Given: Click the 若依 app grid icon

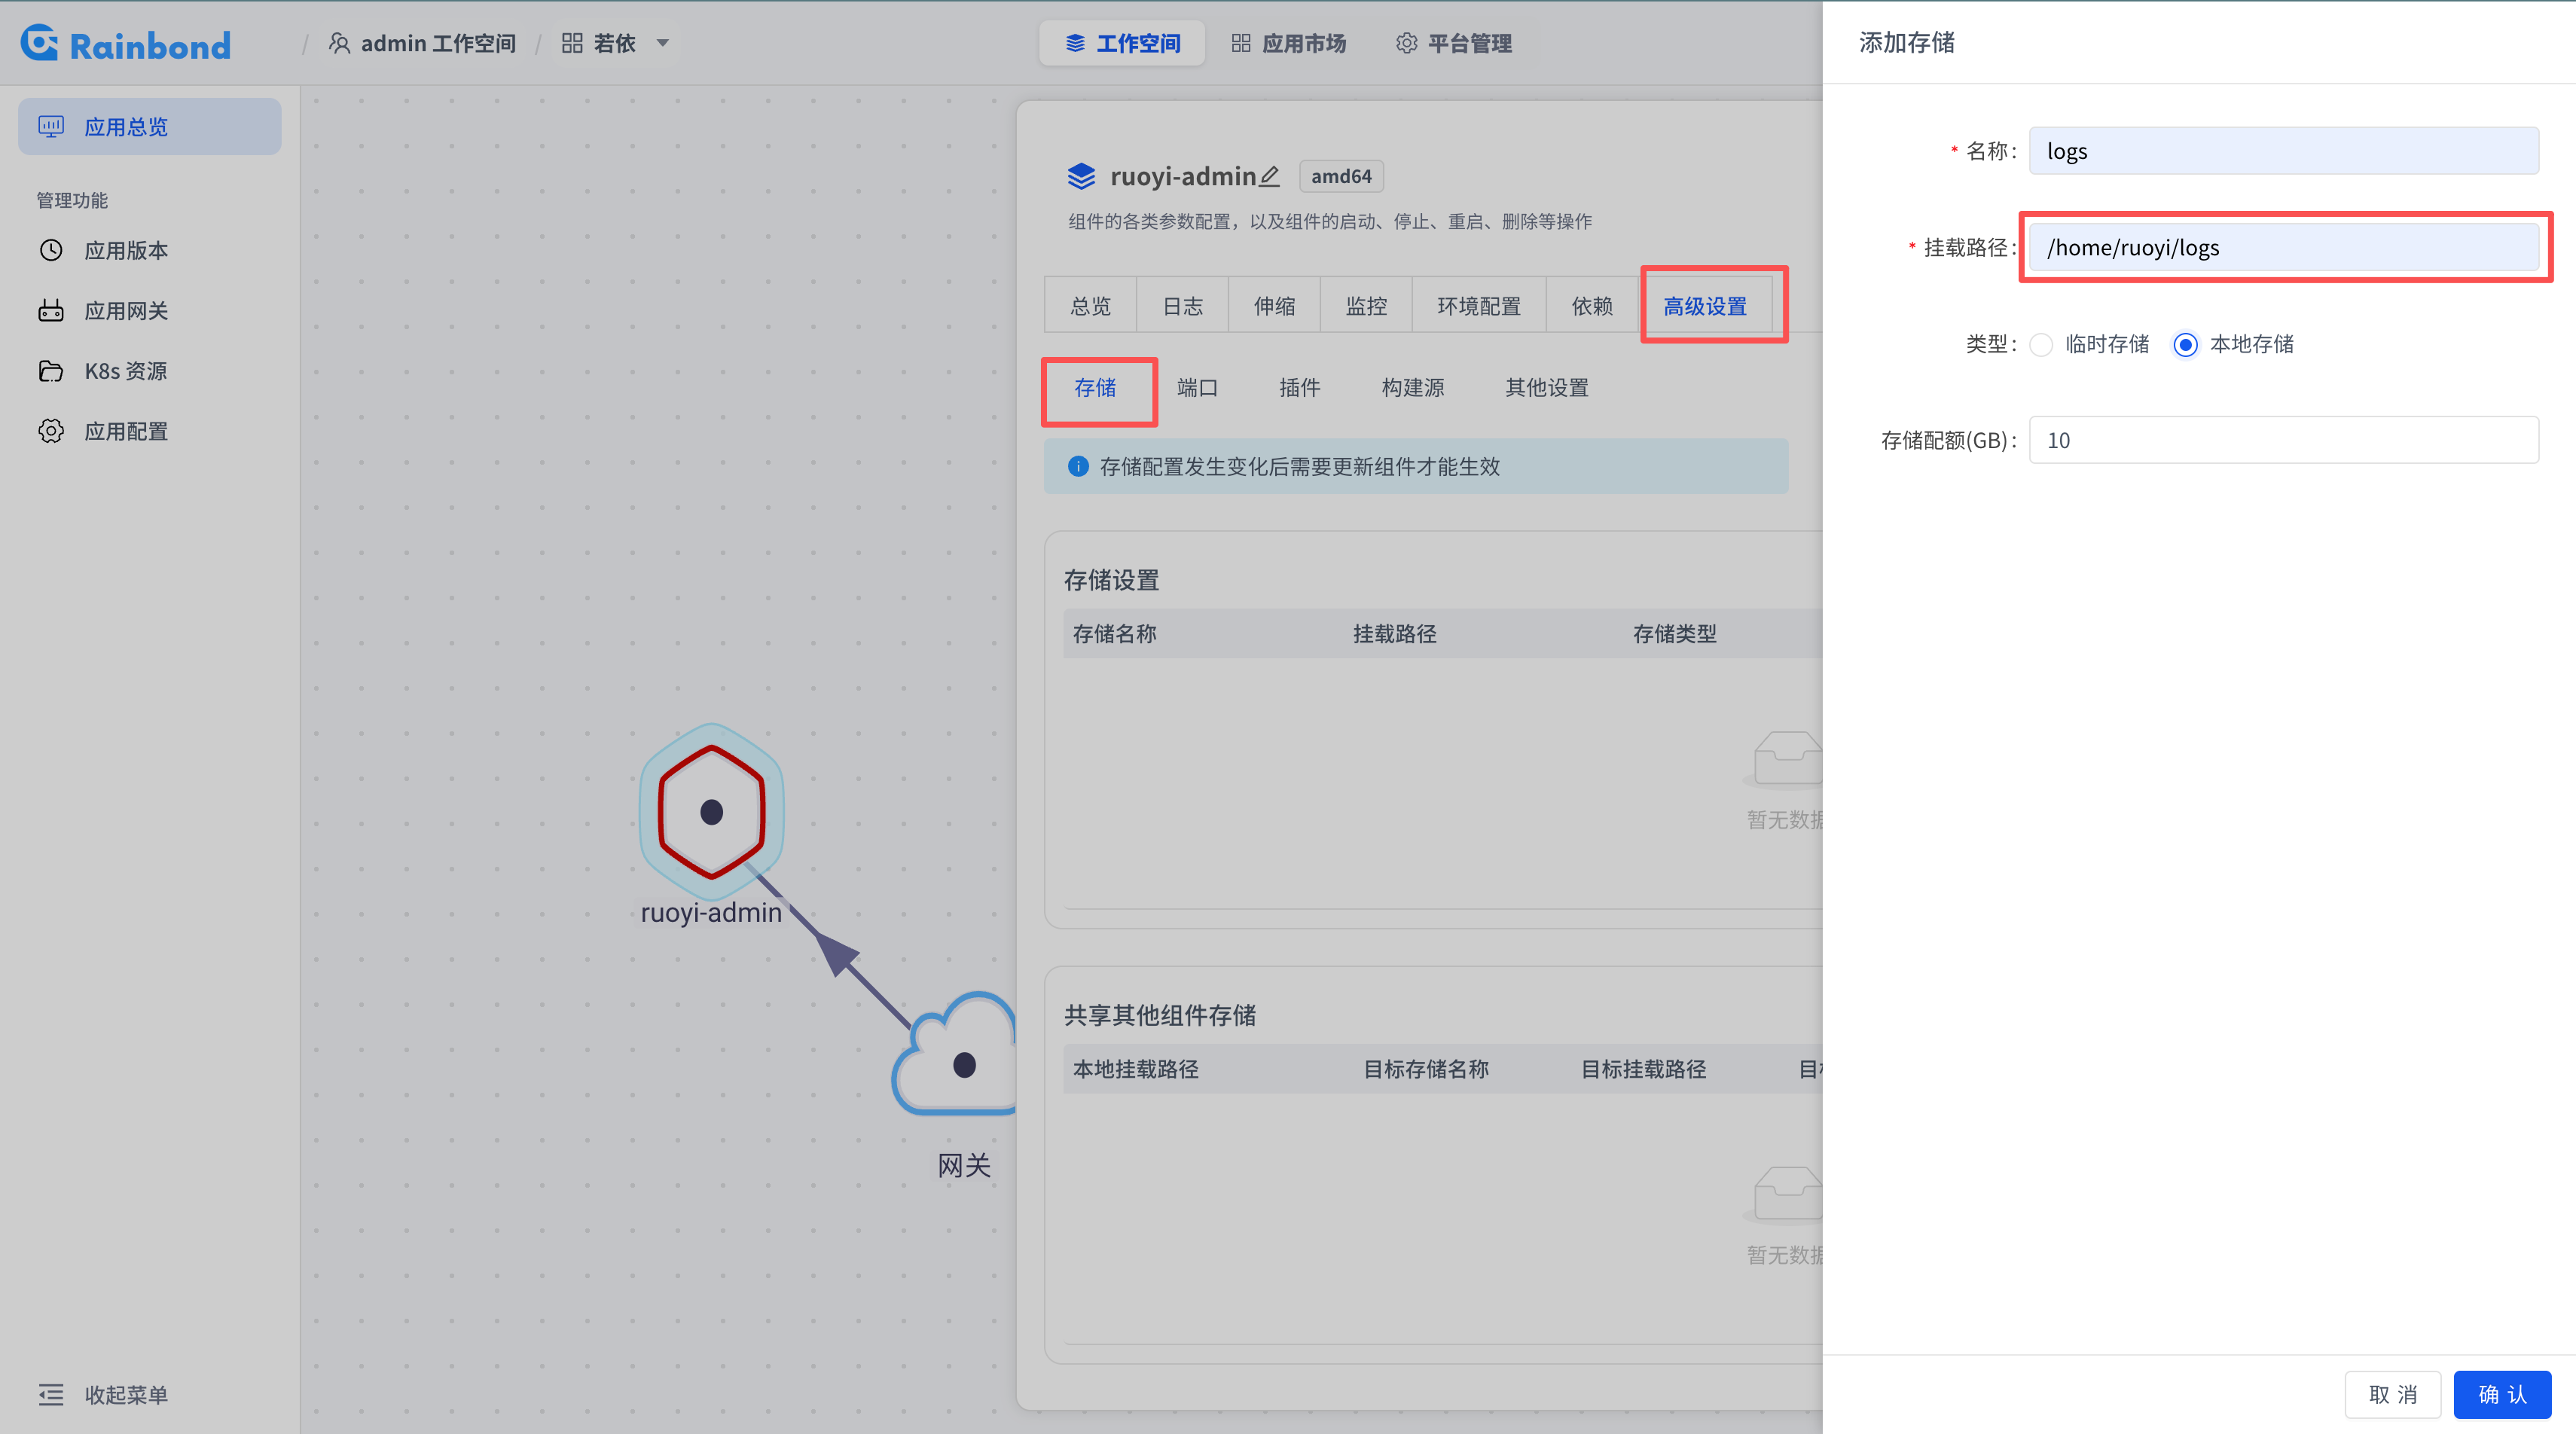Looking at the screenshot, I should 572,43.
